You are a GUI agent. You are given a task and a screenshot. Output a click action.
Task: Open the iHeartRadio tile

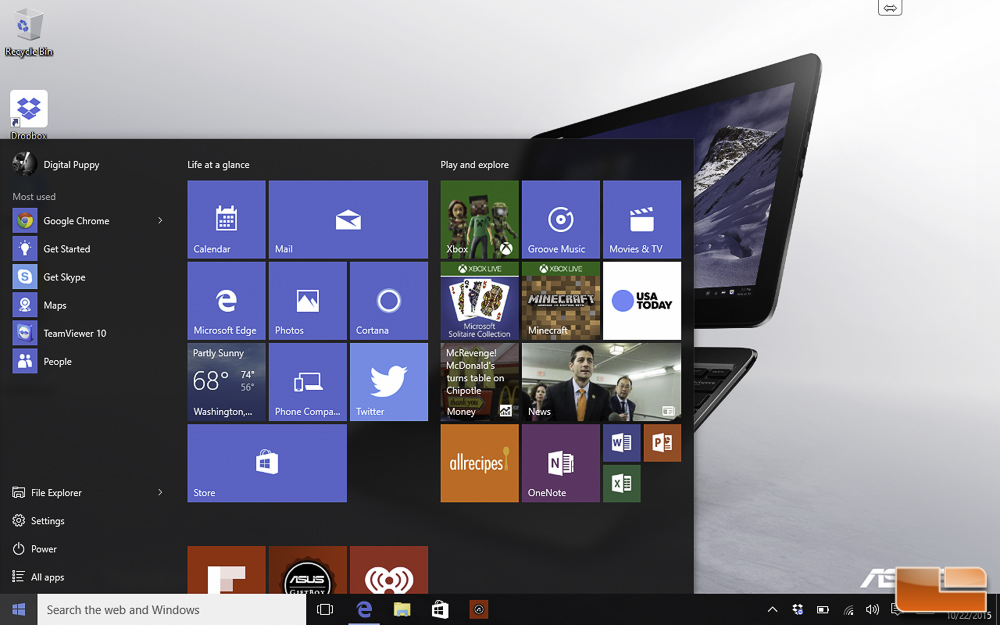point(389,570)
